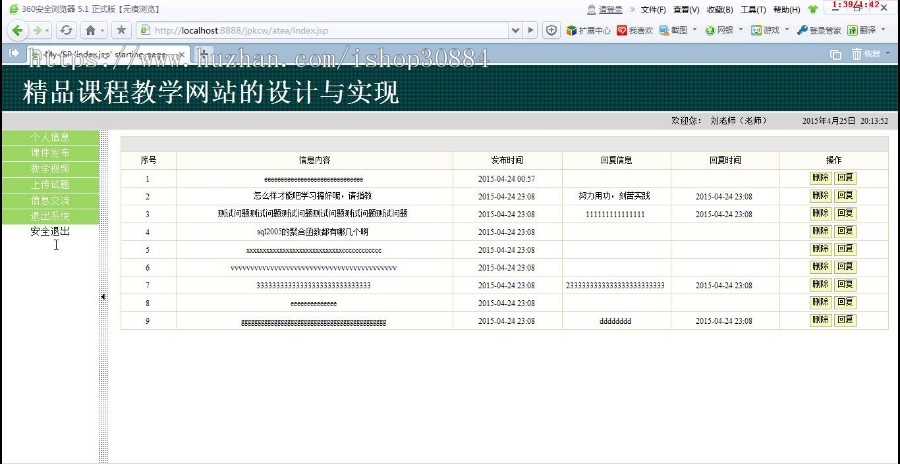This screenshot has height=464, width=900.
Task: Open the browser home page icon
Action: (x=90, y=30)
